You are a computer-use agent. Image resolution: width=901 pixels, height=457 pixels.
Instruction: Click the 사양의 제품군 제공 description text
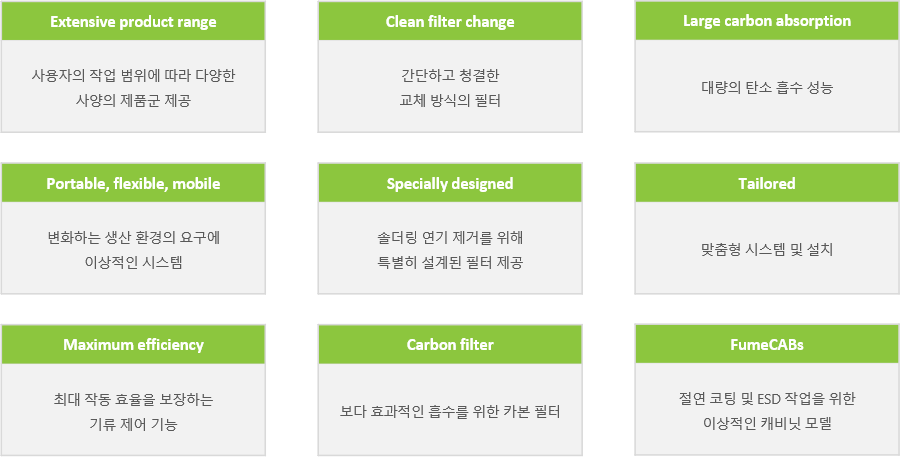(133, 101)
